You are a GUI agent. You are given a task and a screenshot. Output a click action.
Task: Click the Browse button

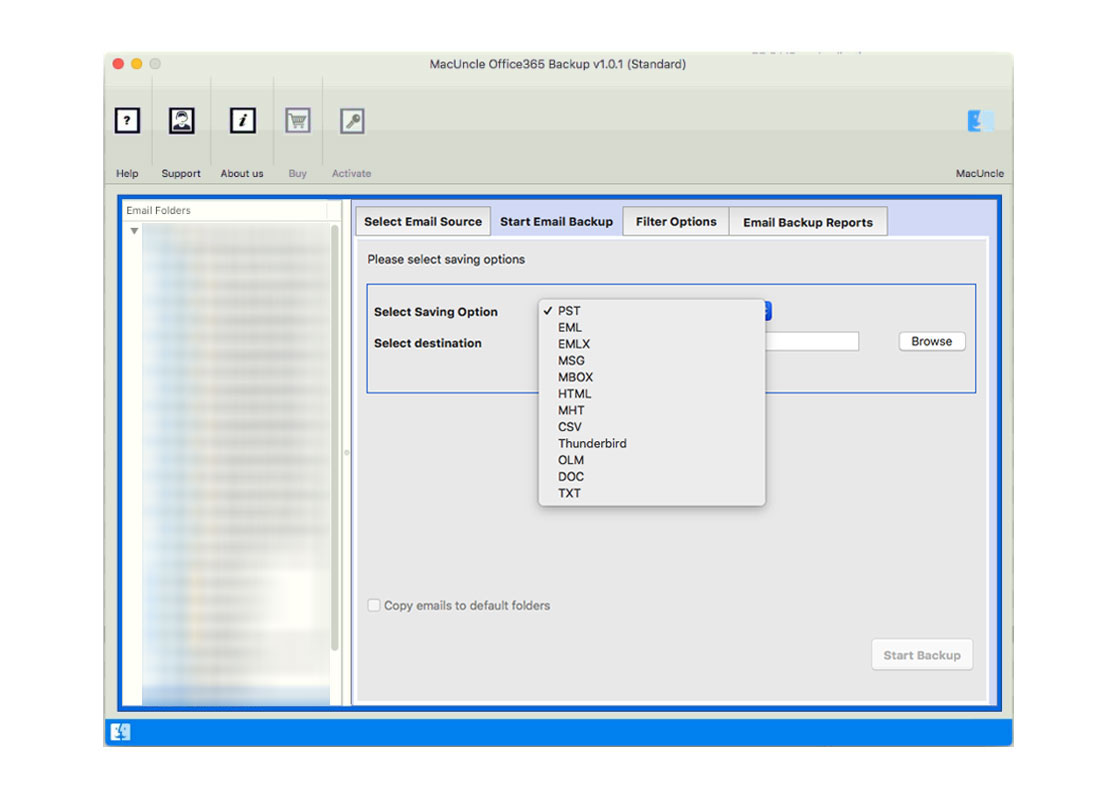pos(930,341)
